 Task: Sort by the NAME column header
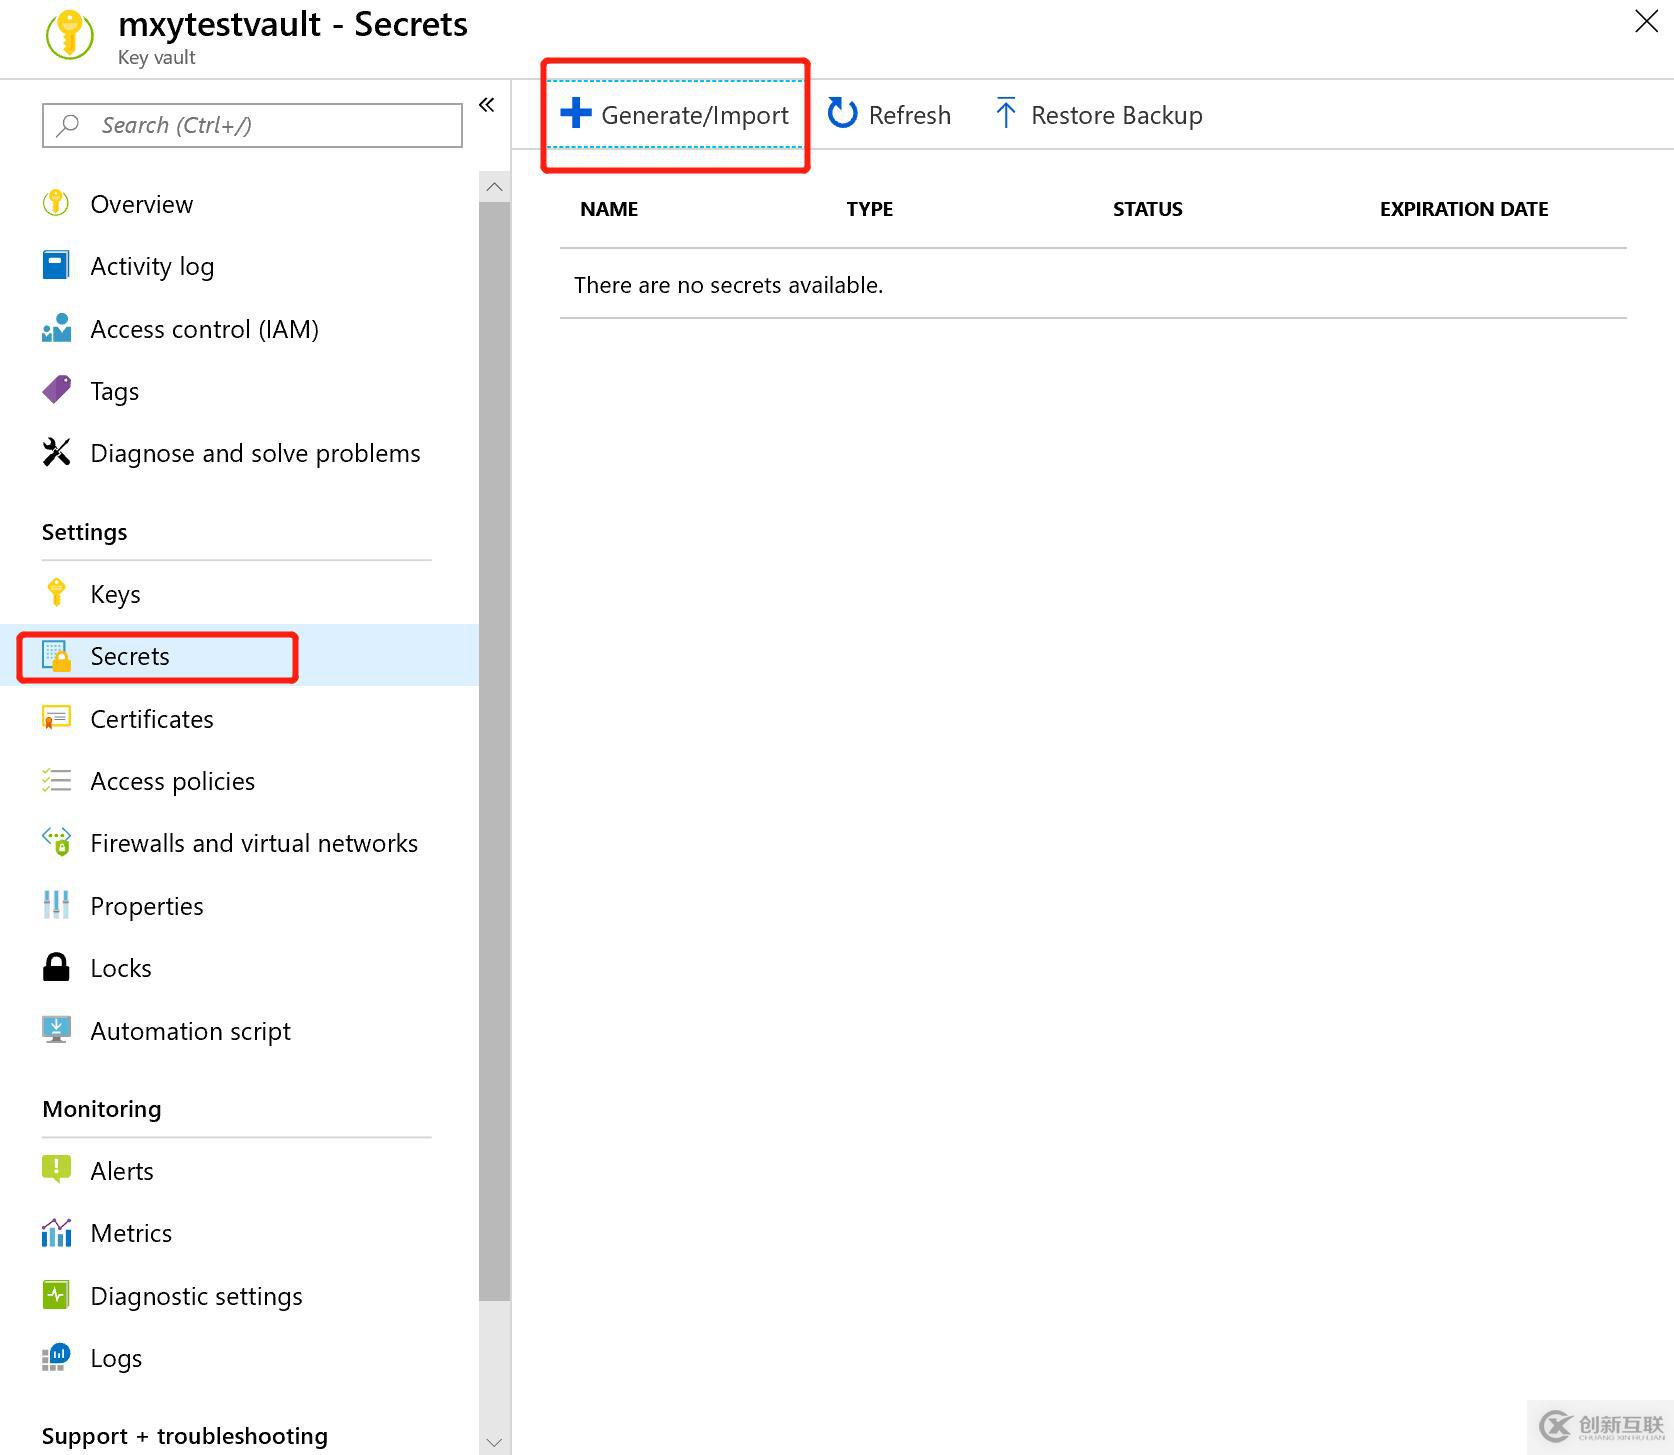(609, 209)
